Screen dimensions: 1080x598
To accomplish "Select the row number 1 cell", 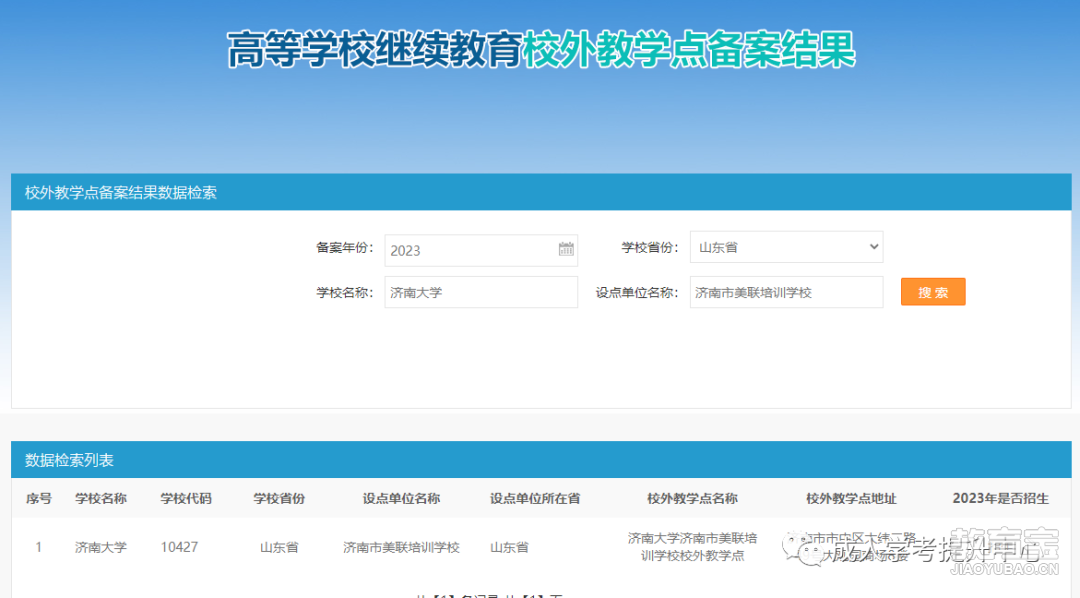I will point(39,547).
